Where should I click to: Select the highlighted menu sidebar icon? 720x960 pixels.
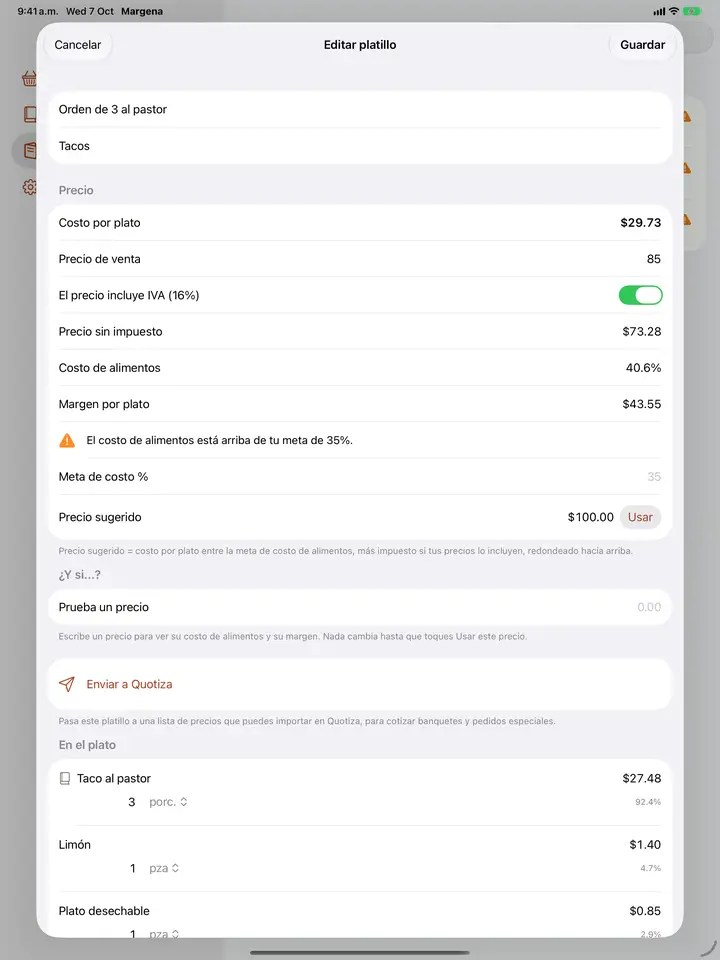click(x=29, y=151)
